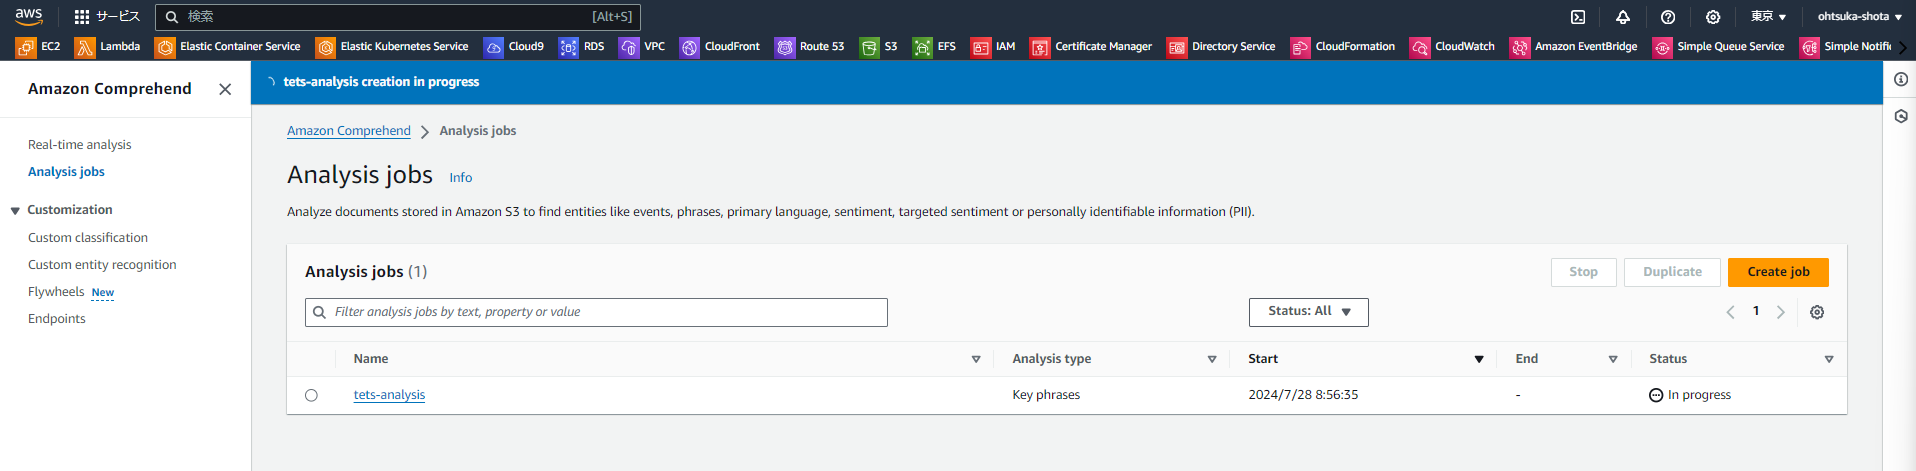Open the AWS home logo
1916x471 pixels.
28,16
